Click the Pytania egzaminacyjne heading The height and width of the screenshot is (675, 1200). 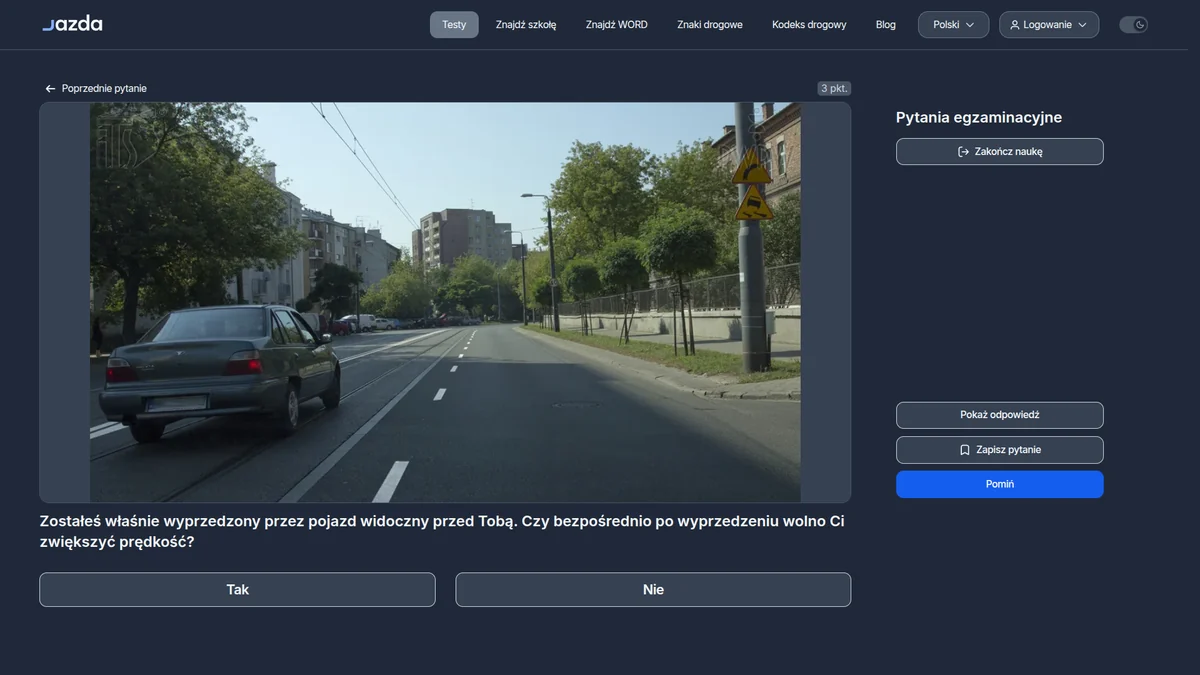point(979,117)
